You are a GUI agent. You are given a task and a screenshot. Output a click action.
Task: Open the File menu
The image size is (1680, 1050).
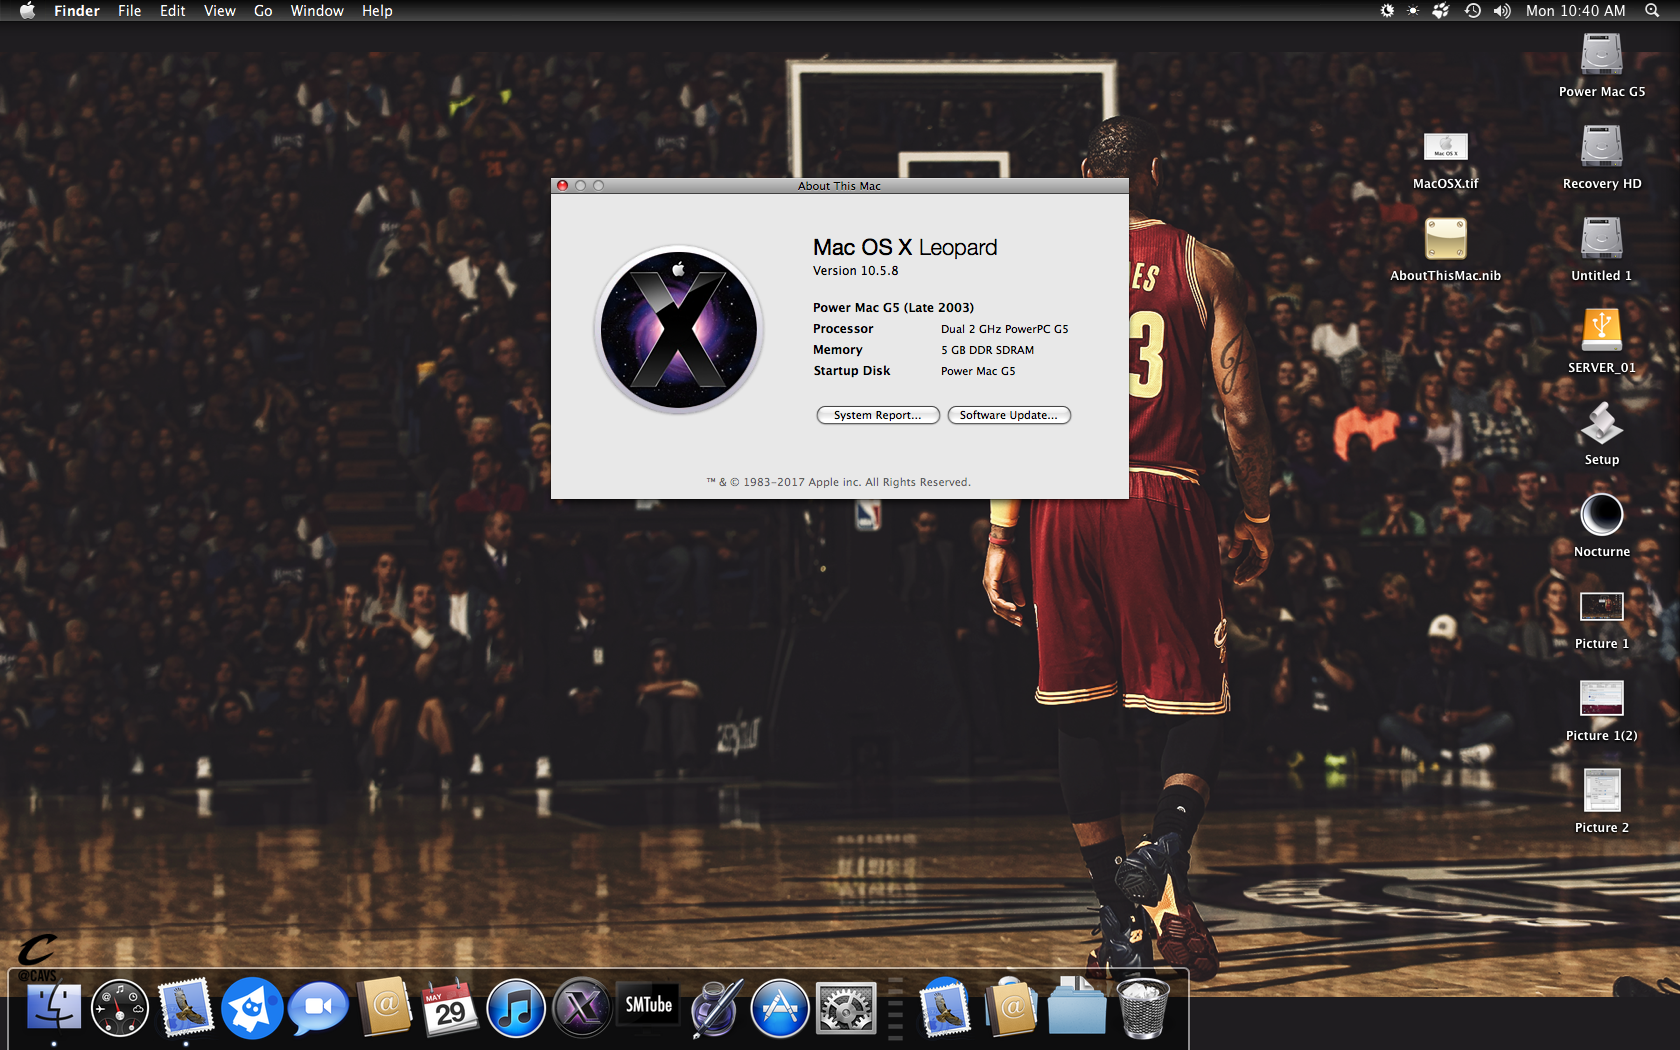(x=130, y=11)
